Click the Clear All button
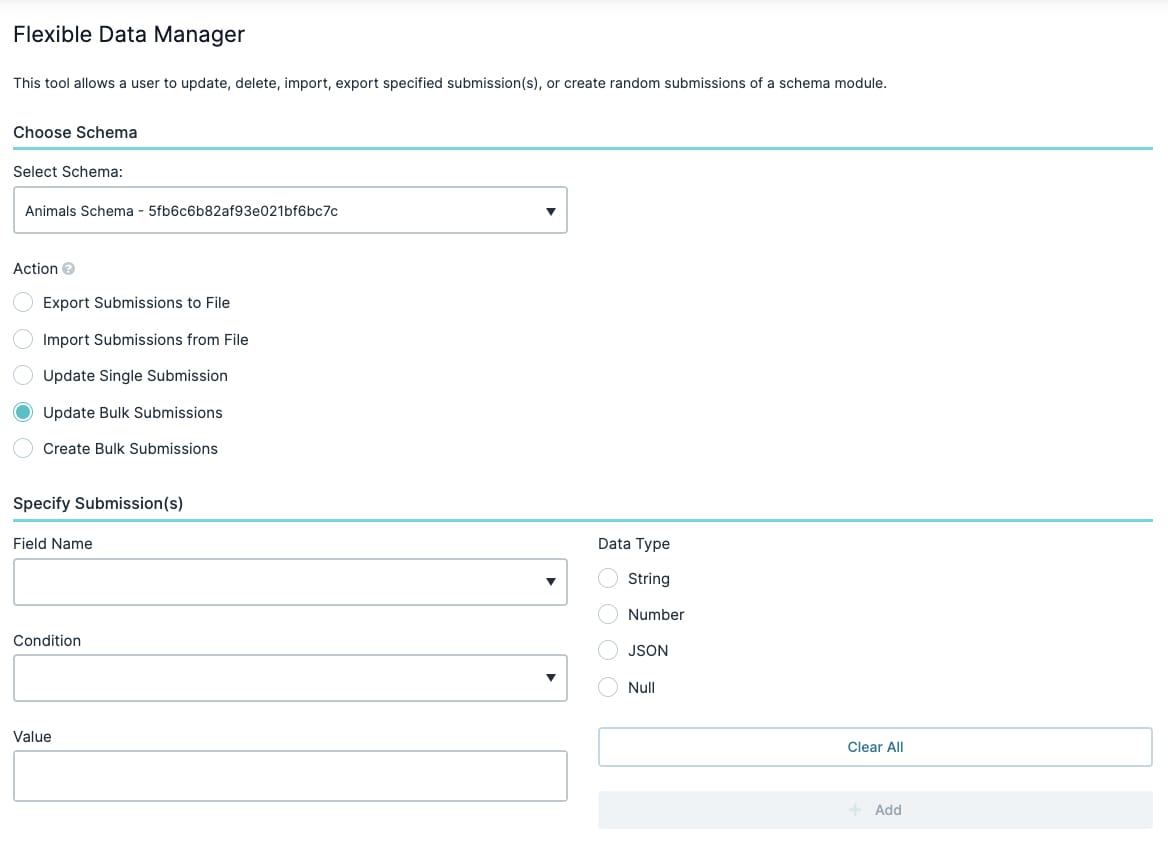 click(x=875, y=747)
